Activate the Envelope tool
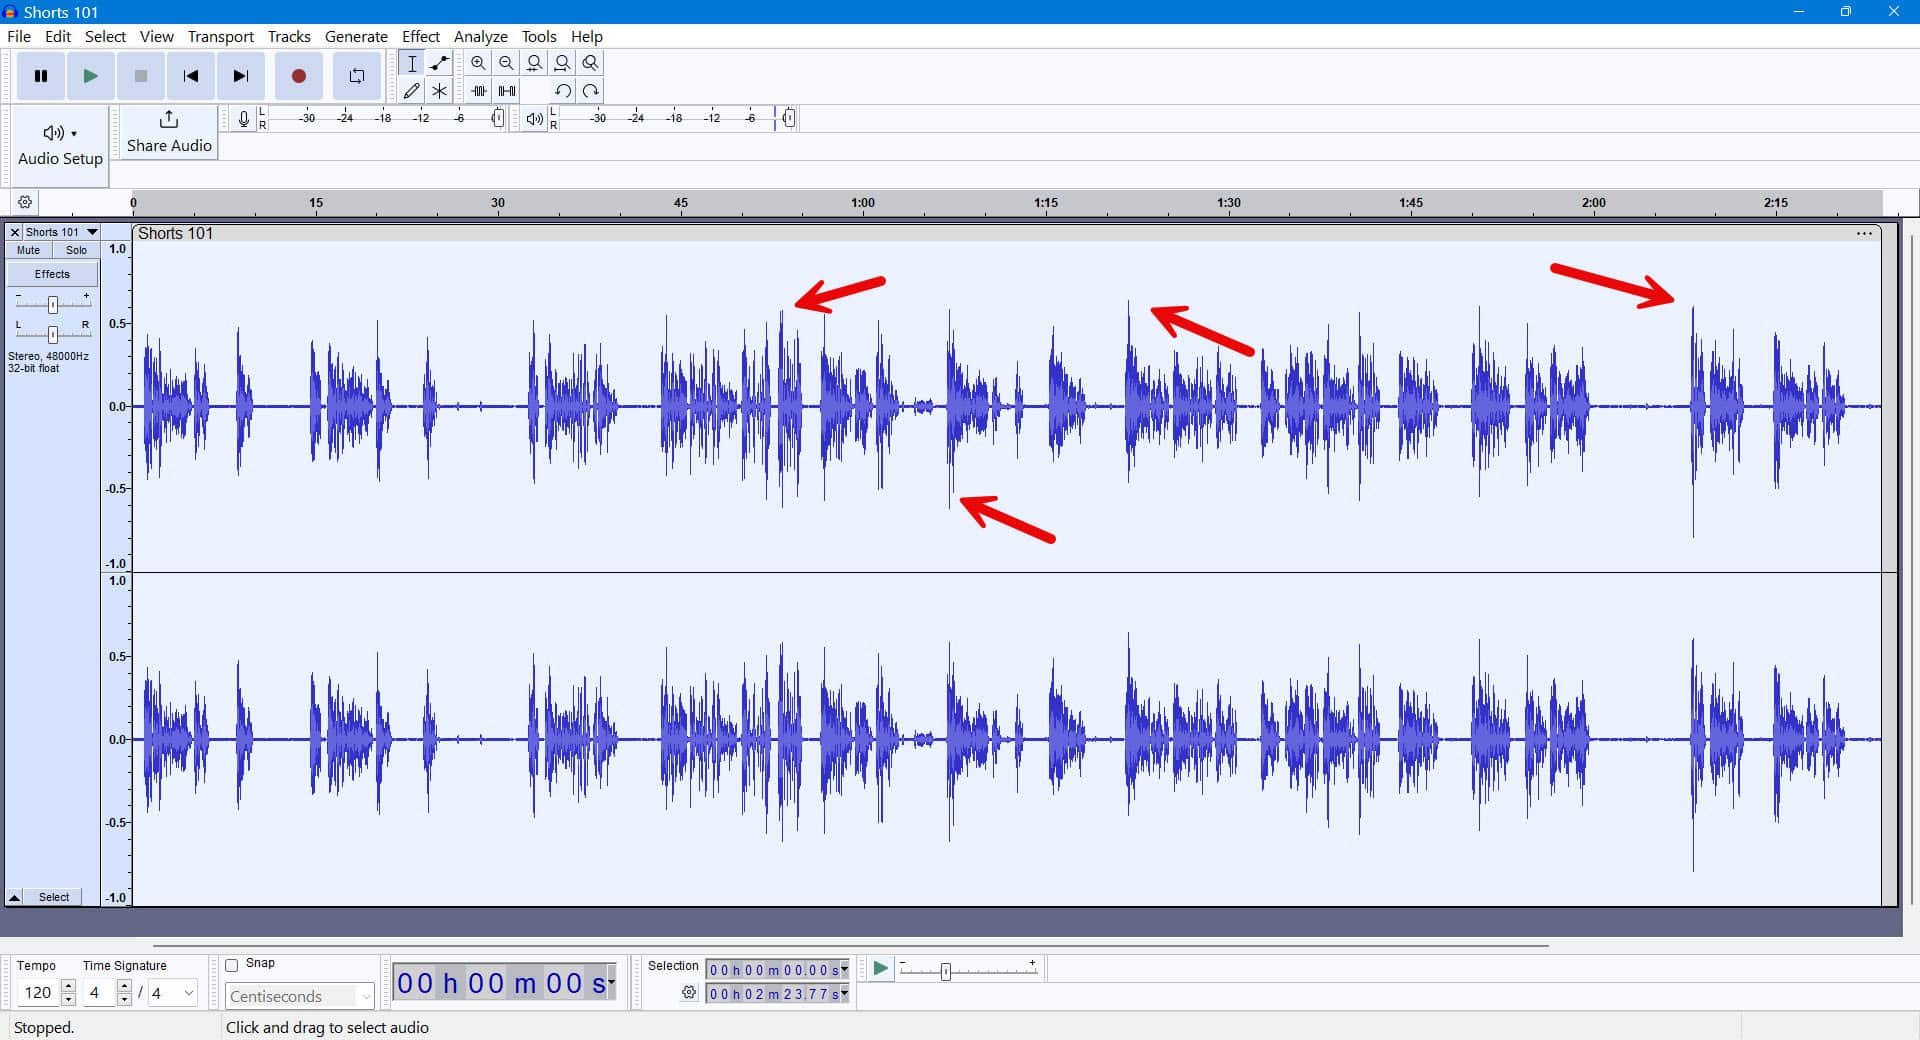 pos(439,62)
